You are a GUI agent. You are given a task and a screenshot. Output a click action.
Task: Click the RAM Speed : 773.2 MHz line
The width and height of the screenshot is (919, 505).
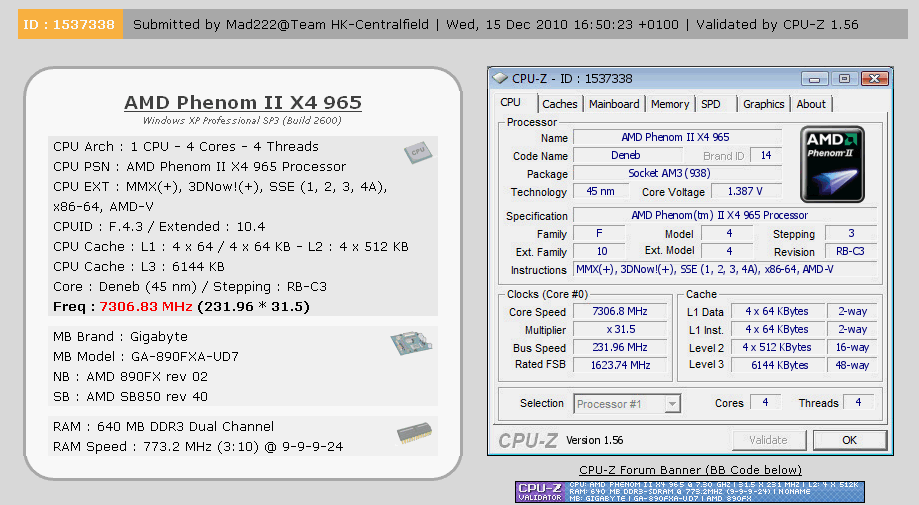tap(198, 447)
